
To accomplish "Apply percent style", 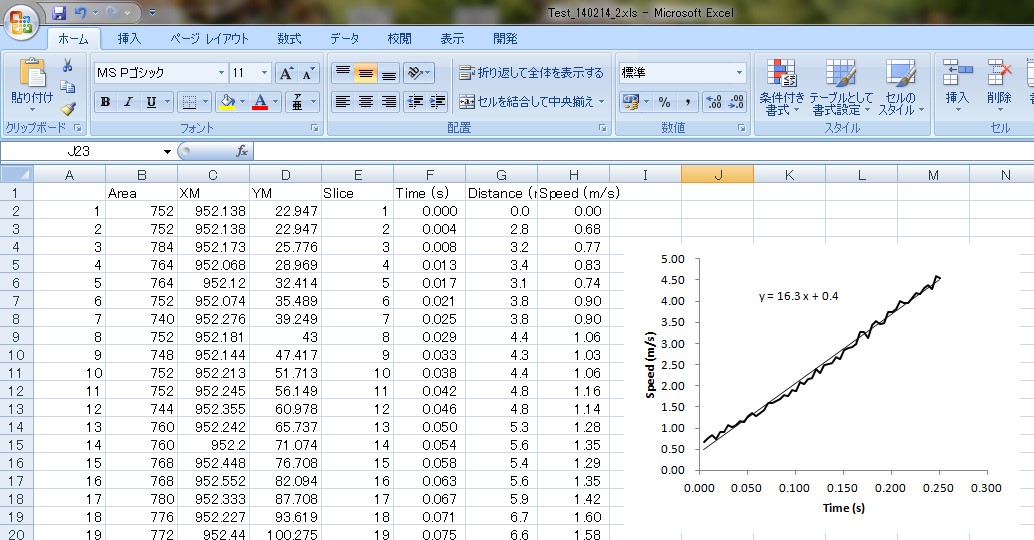I will (665, 102).
